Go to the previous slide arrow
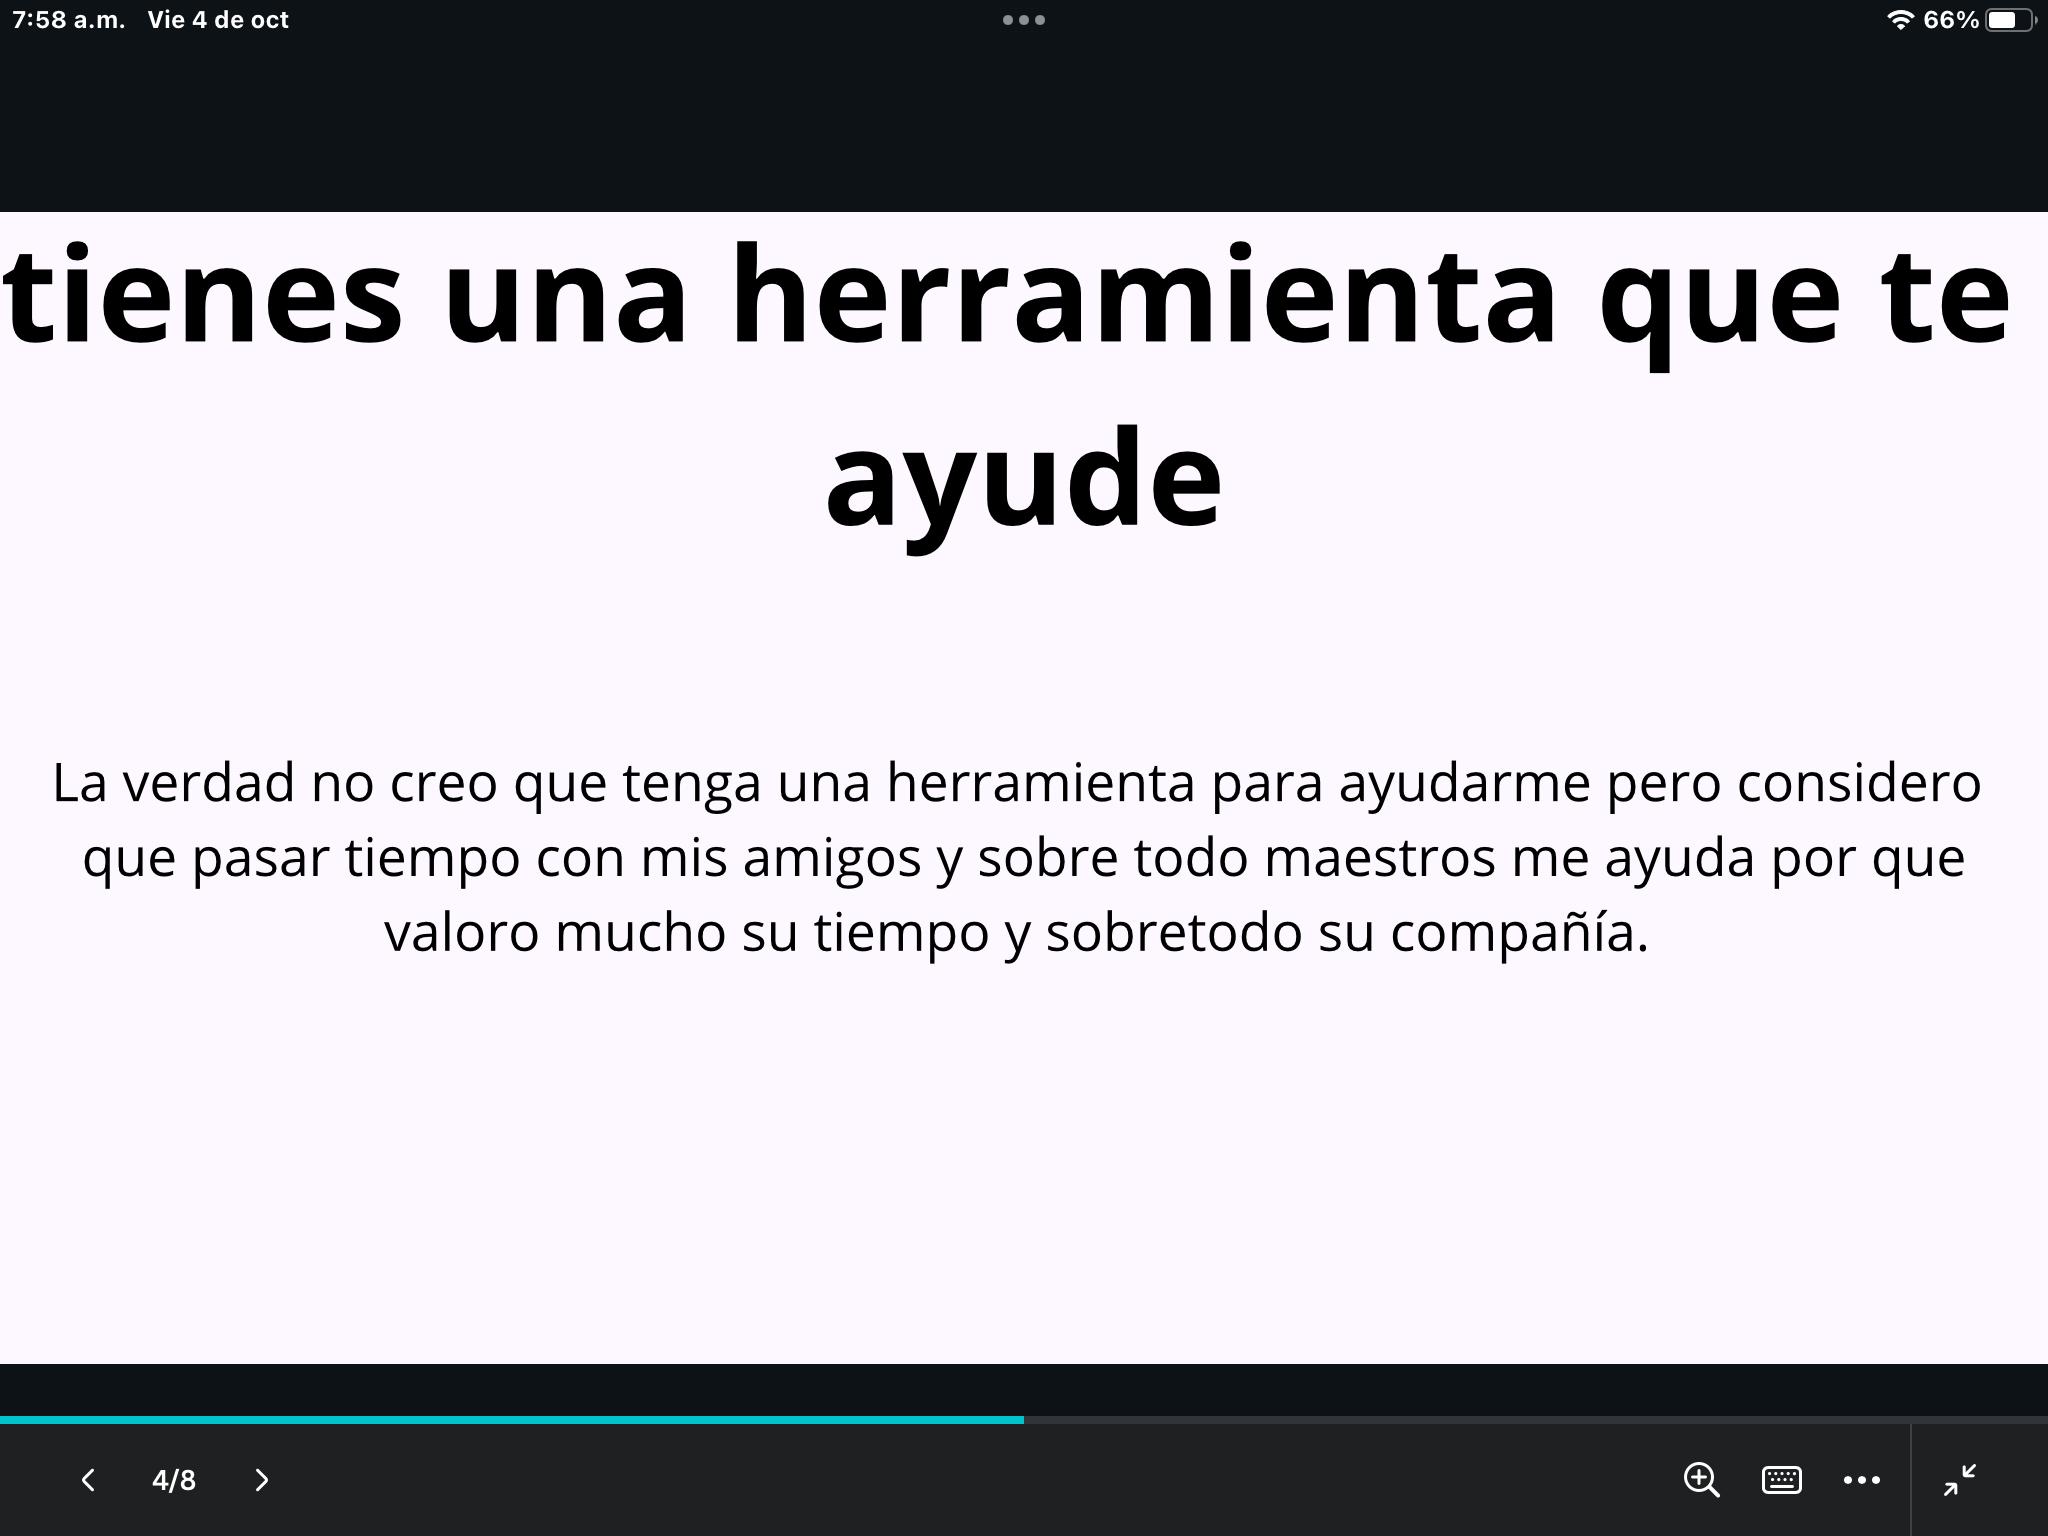This screenshot has height=1536, width=2048. click(88, 1480)
